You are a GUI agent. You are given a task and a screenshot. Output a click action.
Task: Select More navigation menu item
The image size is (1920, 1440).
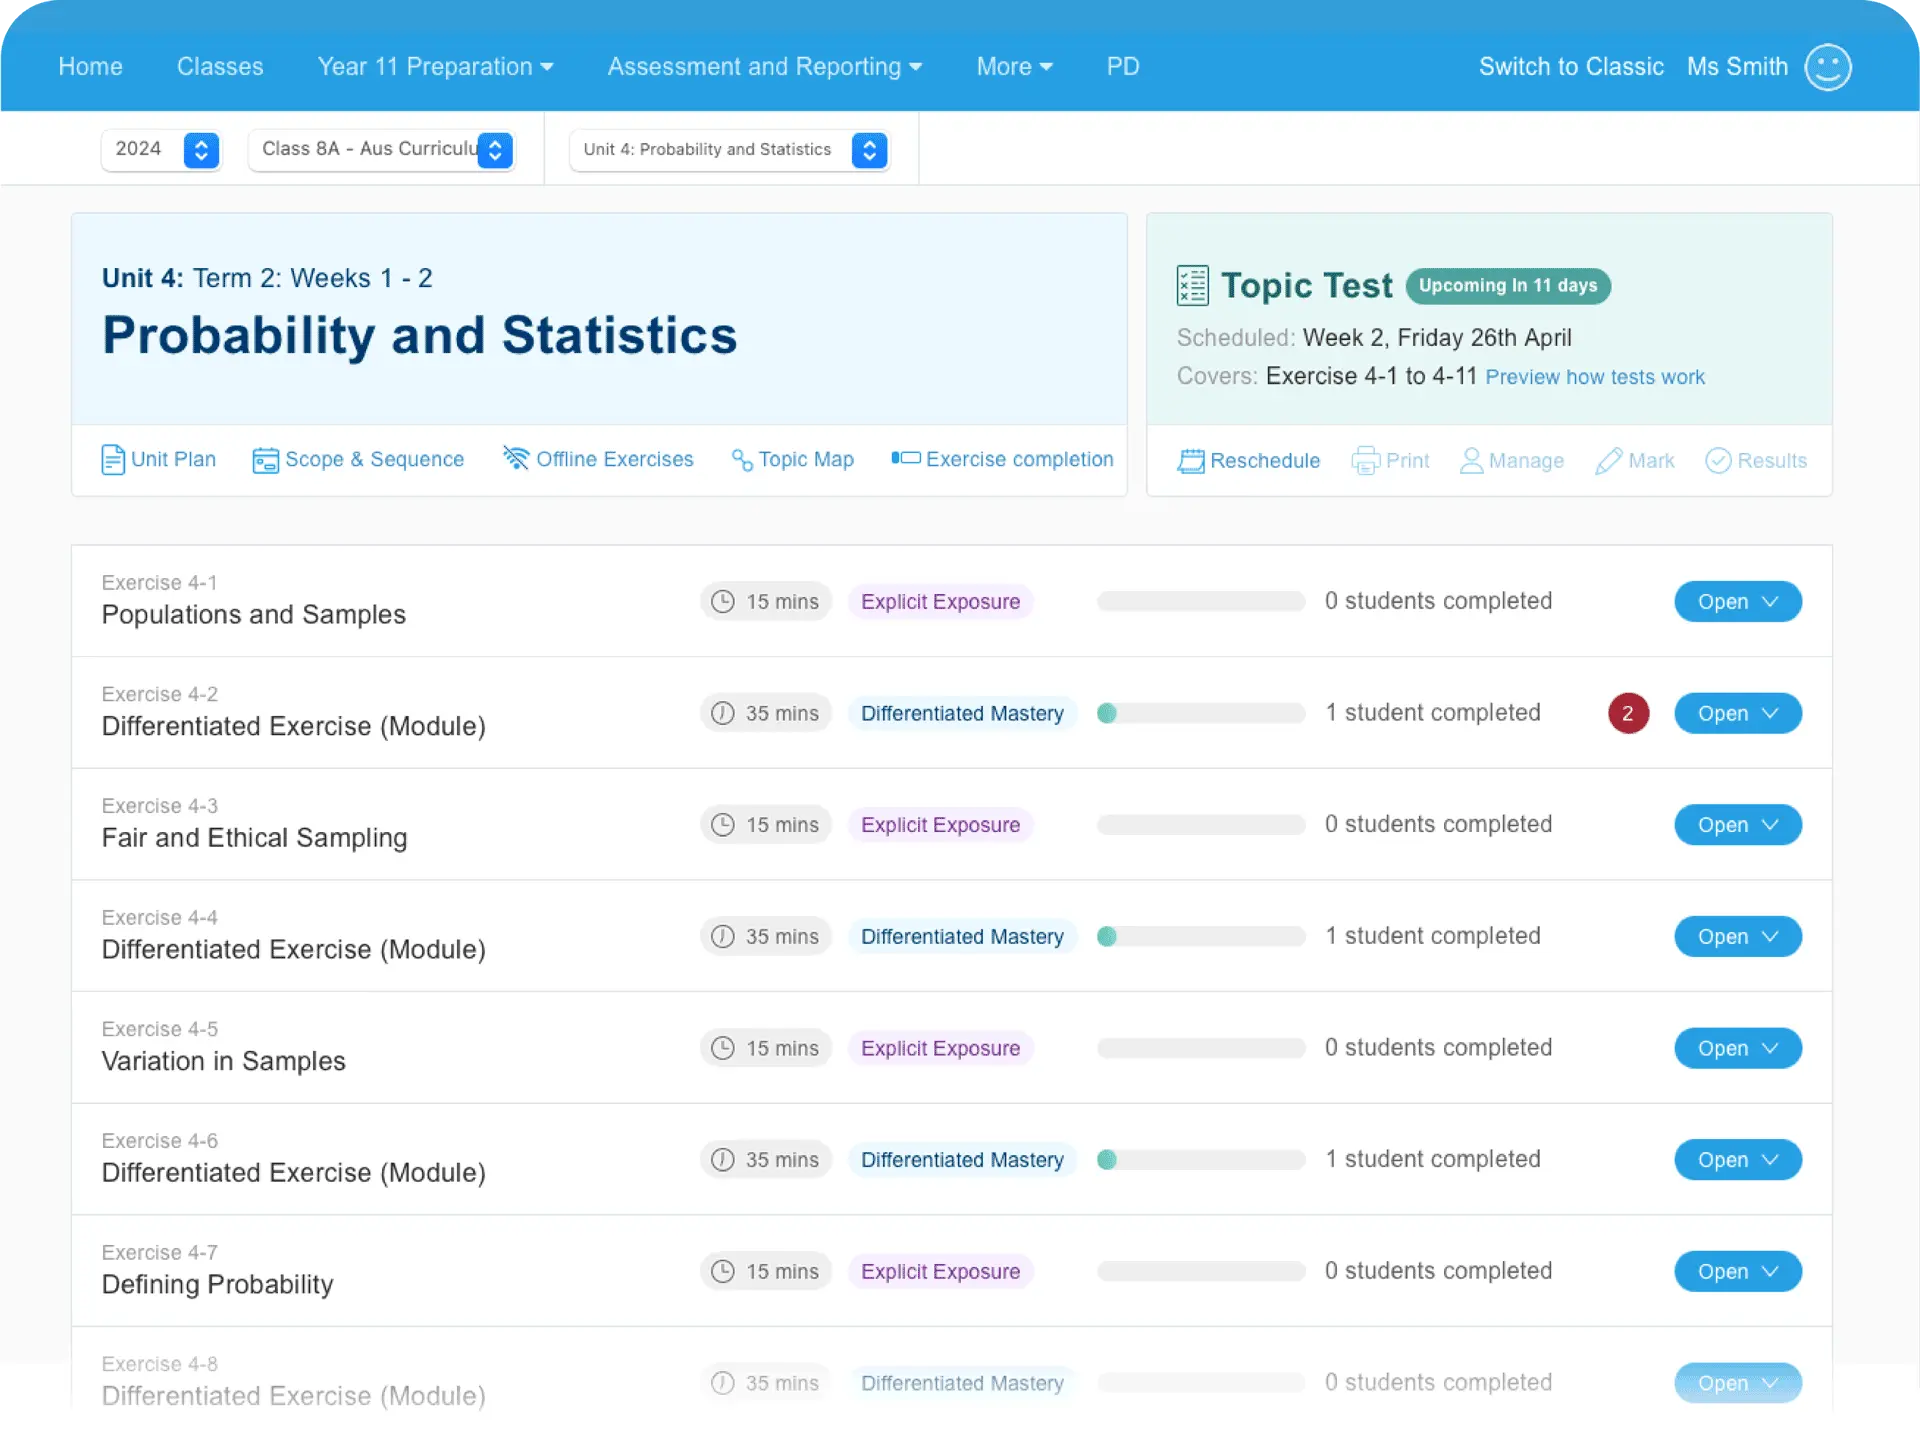1013,67
